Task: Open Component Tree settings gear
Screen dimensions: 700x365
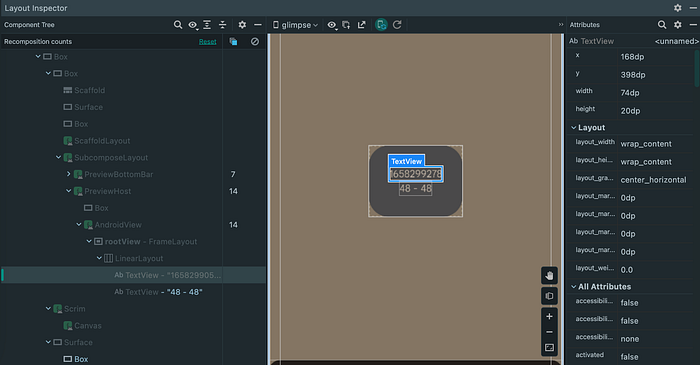Action: (x=242, y=25)
